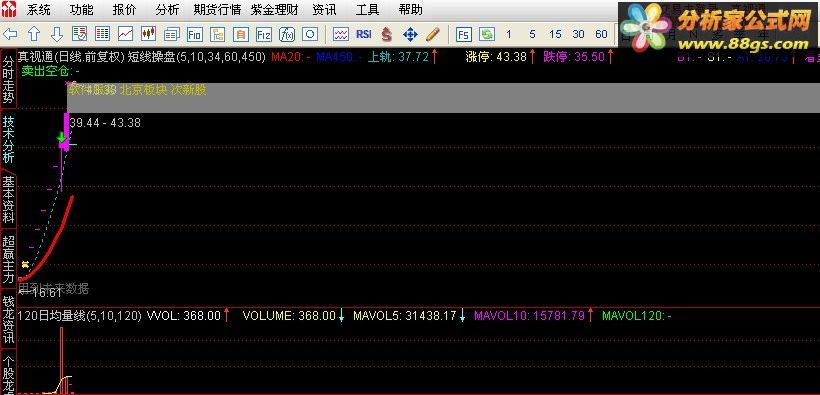This screenshot has width=820, height=395.
Task: Click the F12 trading icon
Action: [264, 35]
